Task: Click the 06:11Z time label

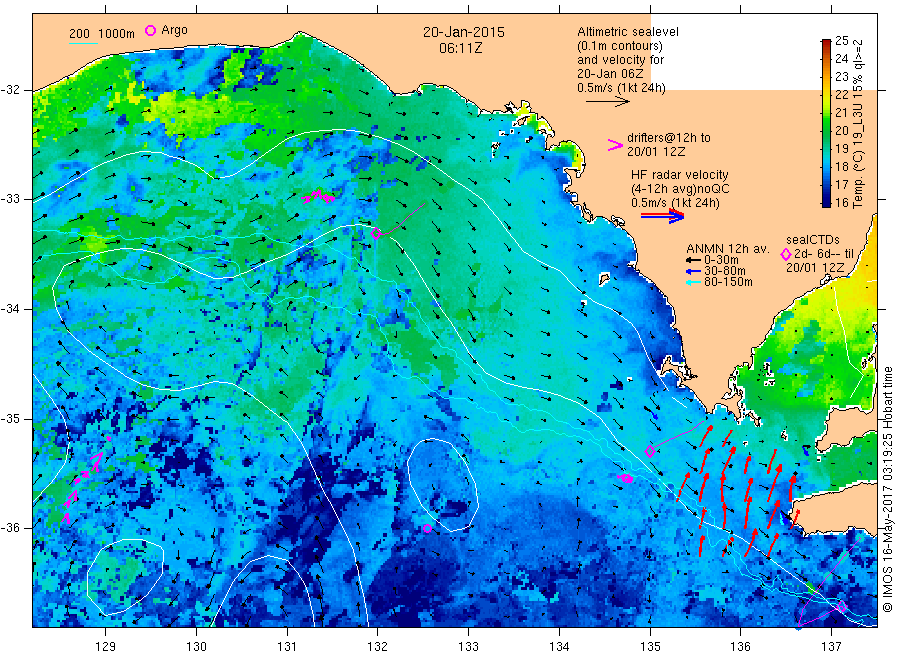Action: coord(460,48)
